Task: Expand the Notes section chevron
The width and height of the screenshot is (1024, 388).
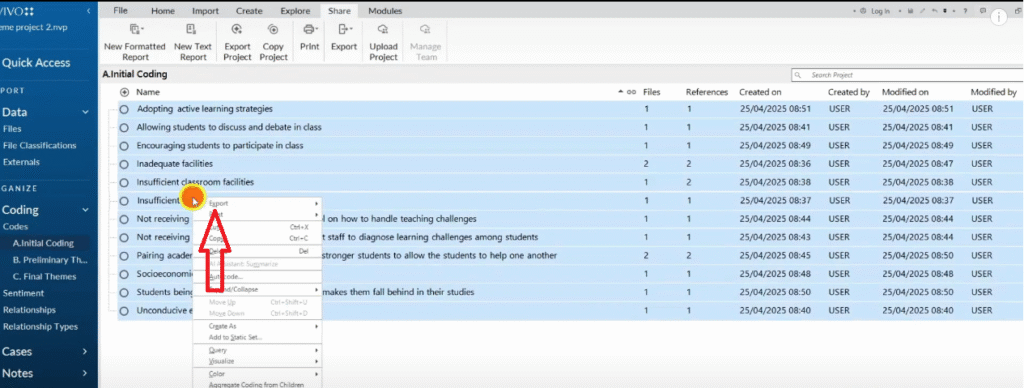Action: [x=85, y=374]
